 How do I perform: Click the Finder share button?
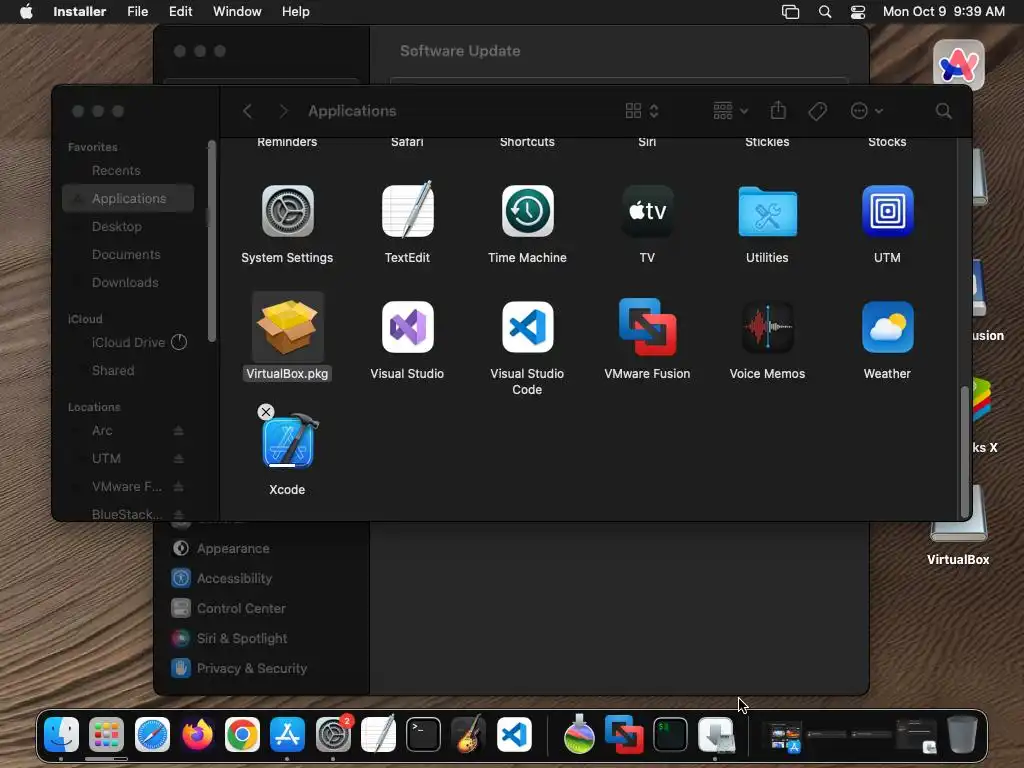(778, 110)
